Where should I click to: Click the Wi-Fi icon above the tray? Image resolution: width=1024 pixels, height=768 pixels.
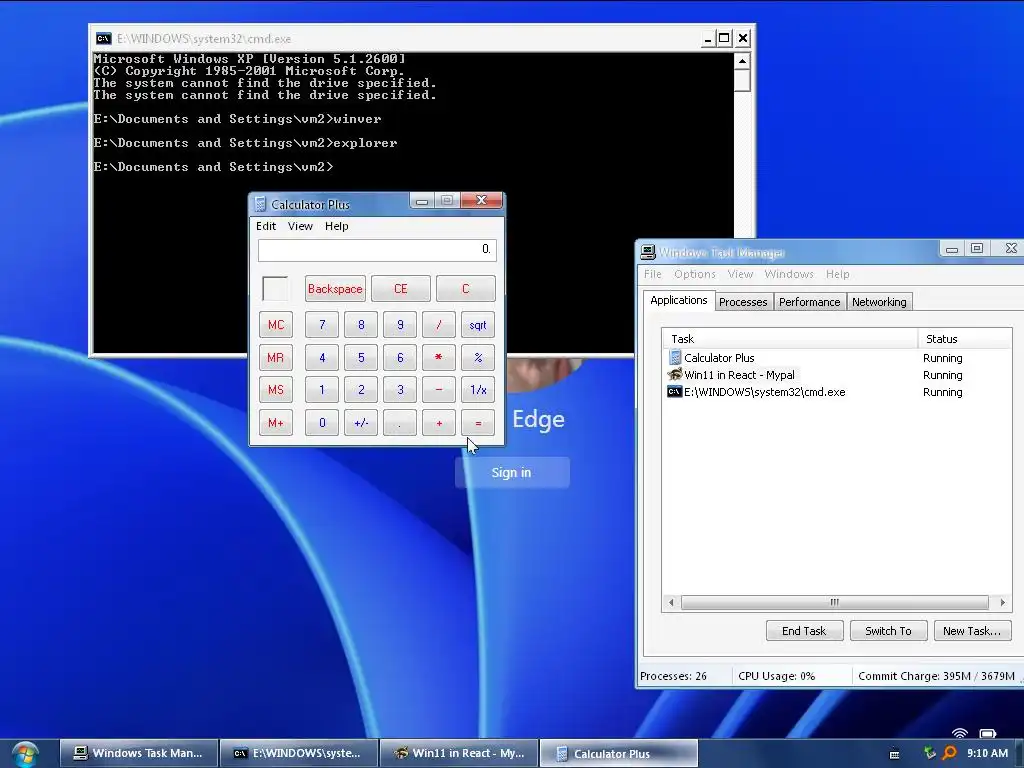click(959, 733)
